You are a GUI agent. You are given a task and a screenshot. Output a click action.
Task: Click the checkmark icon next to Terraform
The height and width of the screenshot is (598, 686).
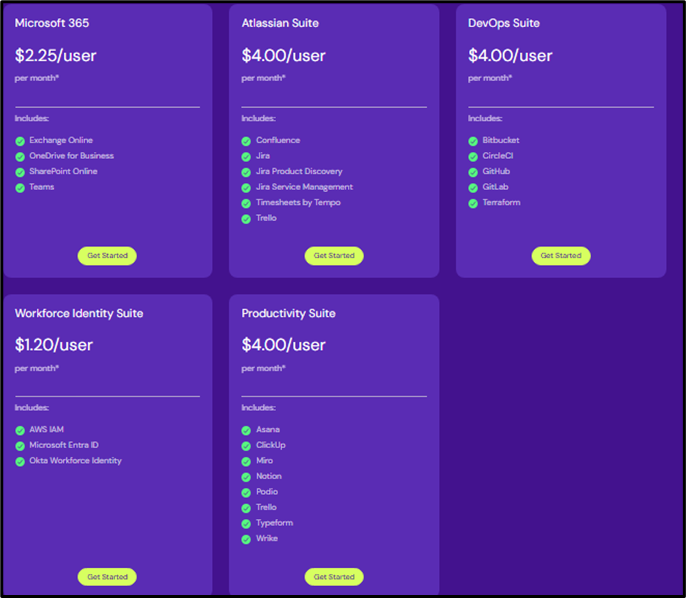pyautogui.click(x=473, y=203)
